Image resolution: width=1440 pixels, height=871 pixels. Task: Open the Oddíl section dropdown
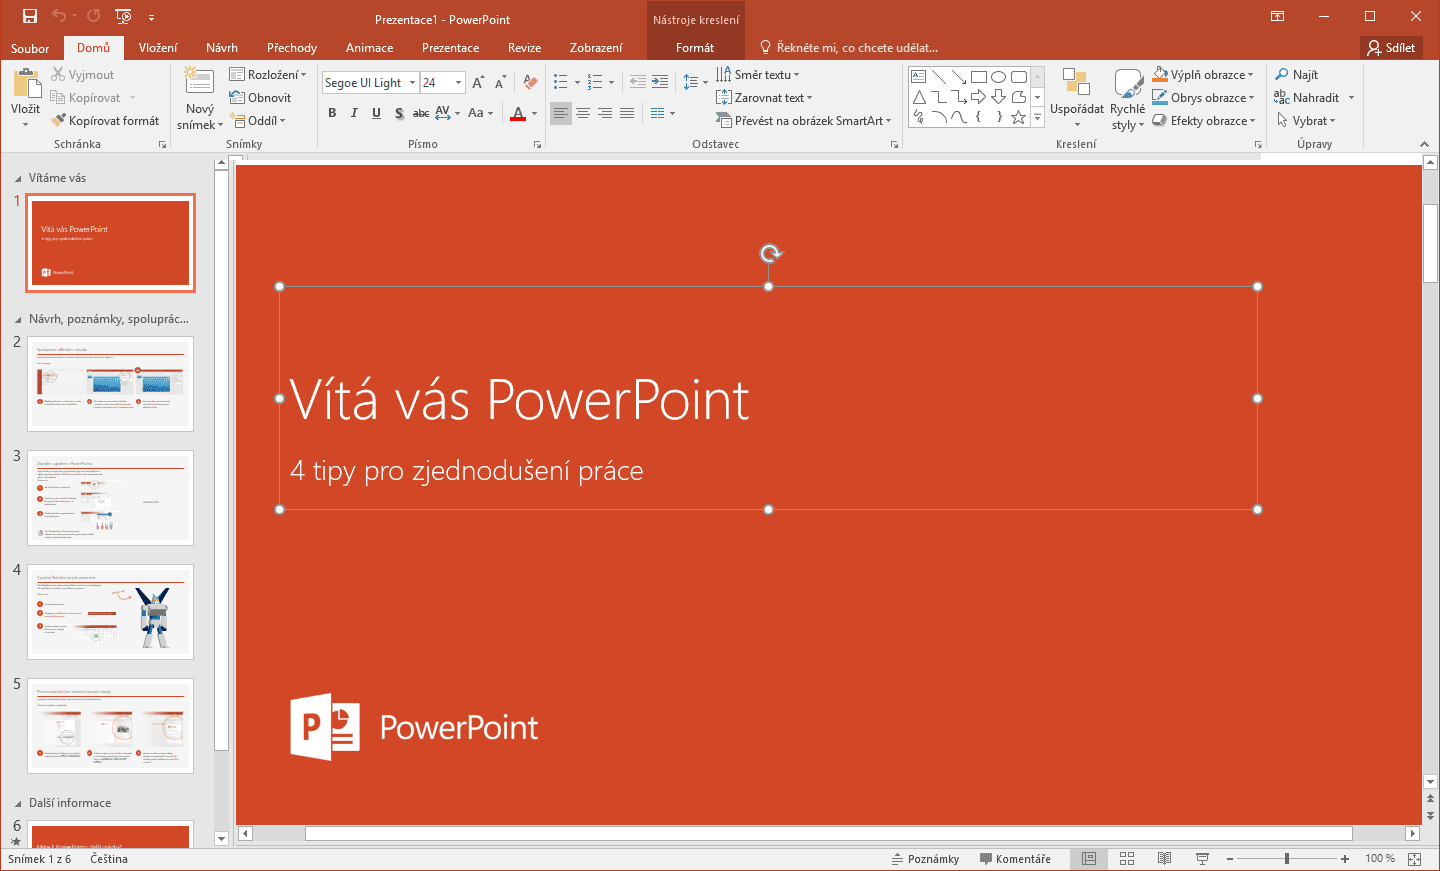click(258, 120)
